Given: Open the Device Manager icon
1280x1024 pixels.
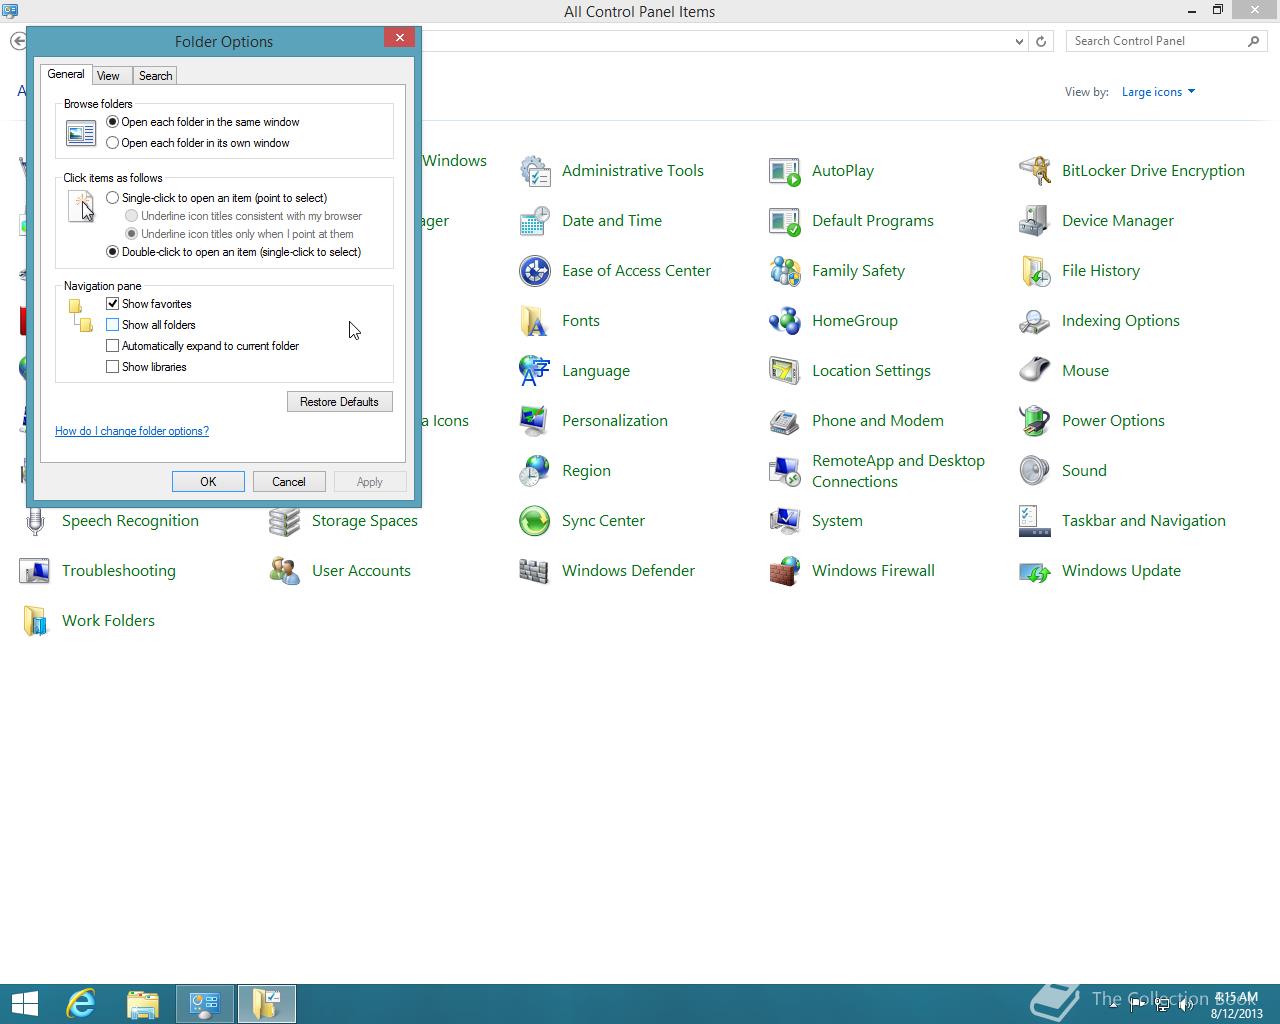Looking at the screenshot, I should pyautogui.click(x=1035, y=221).
